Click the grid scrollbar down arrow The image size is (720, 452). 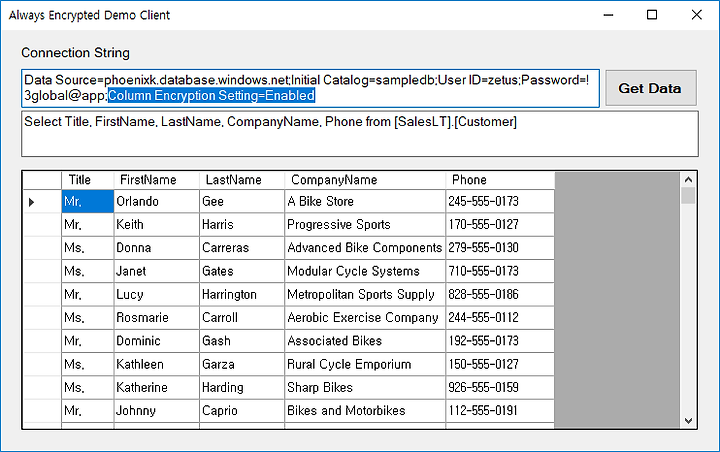pos(688,421)
